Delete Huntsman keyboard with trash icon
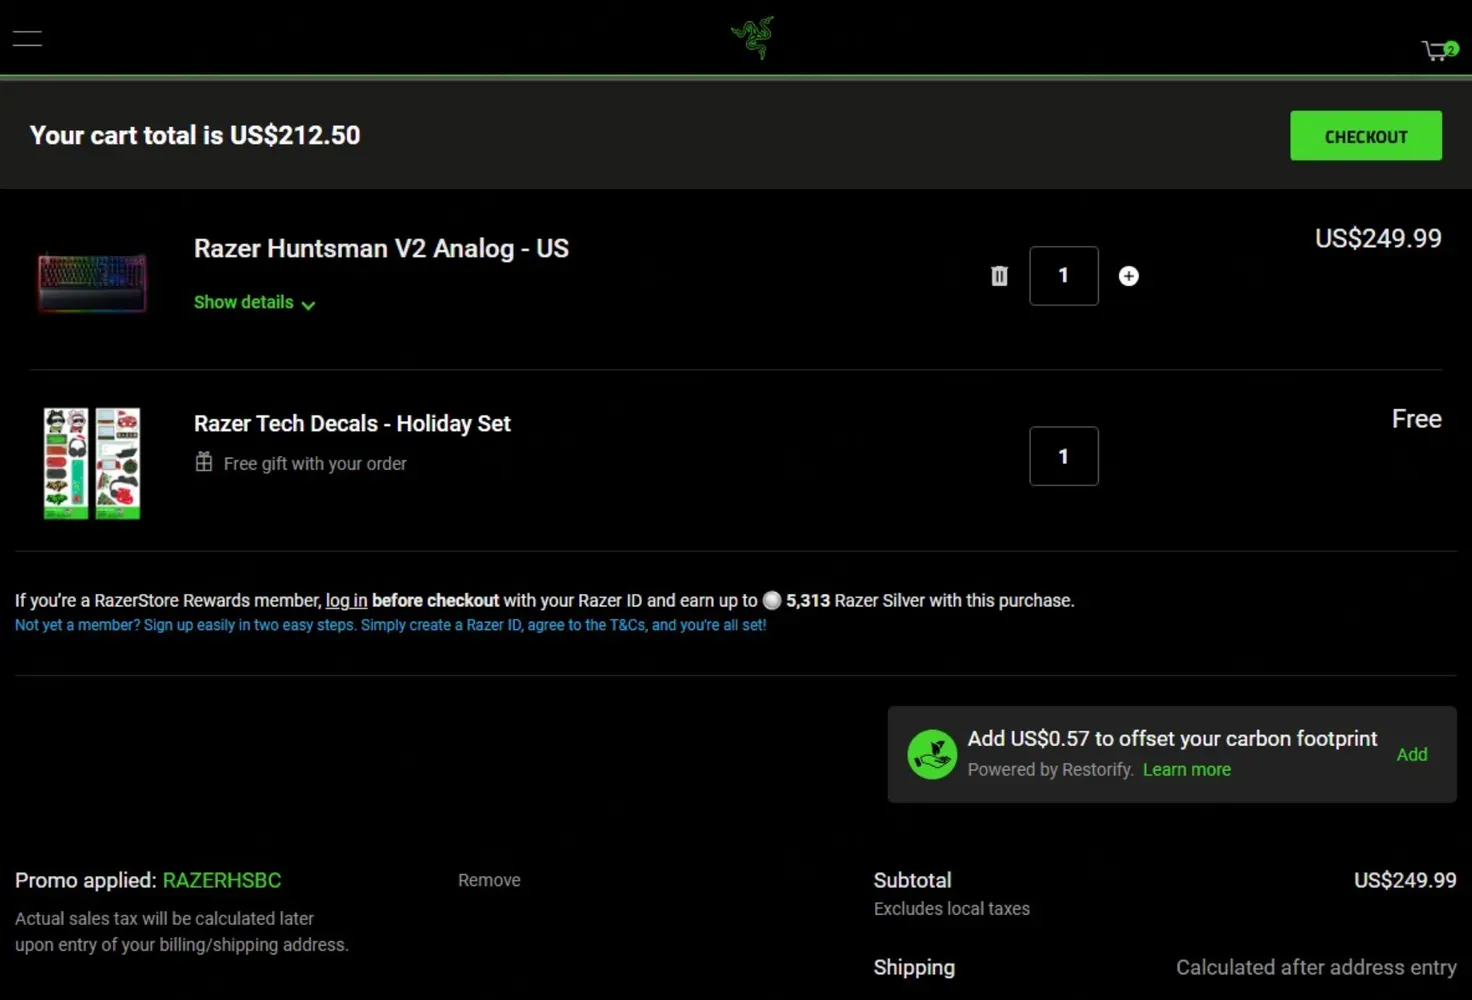This screenshot has height=1000, width=1472. 999,276
